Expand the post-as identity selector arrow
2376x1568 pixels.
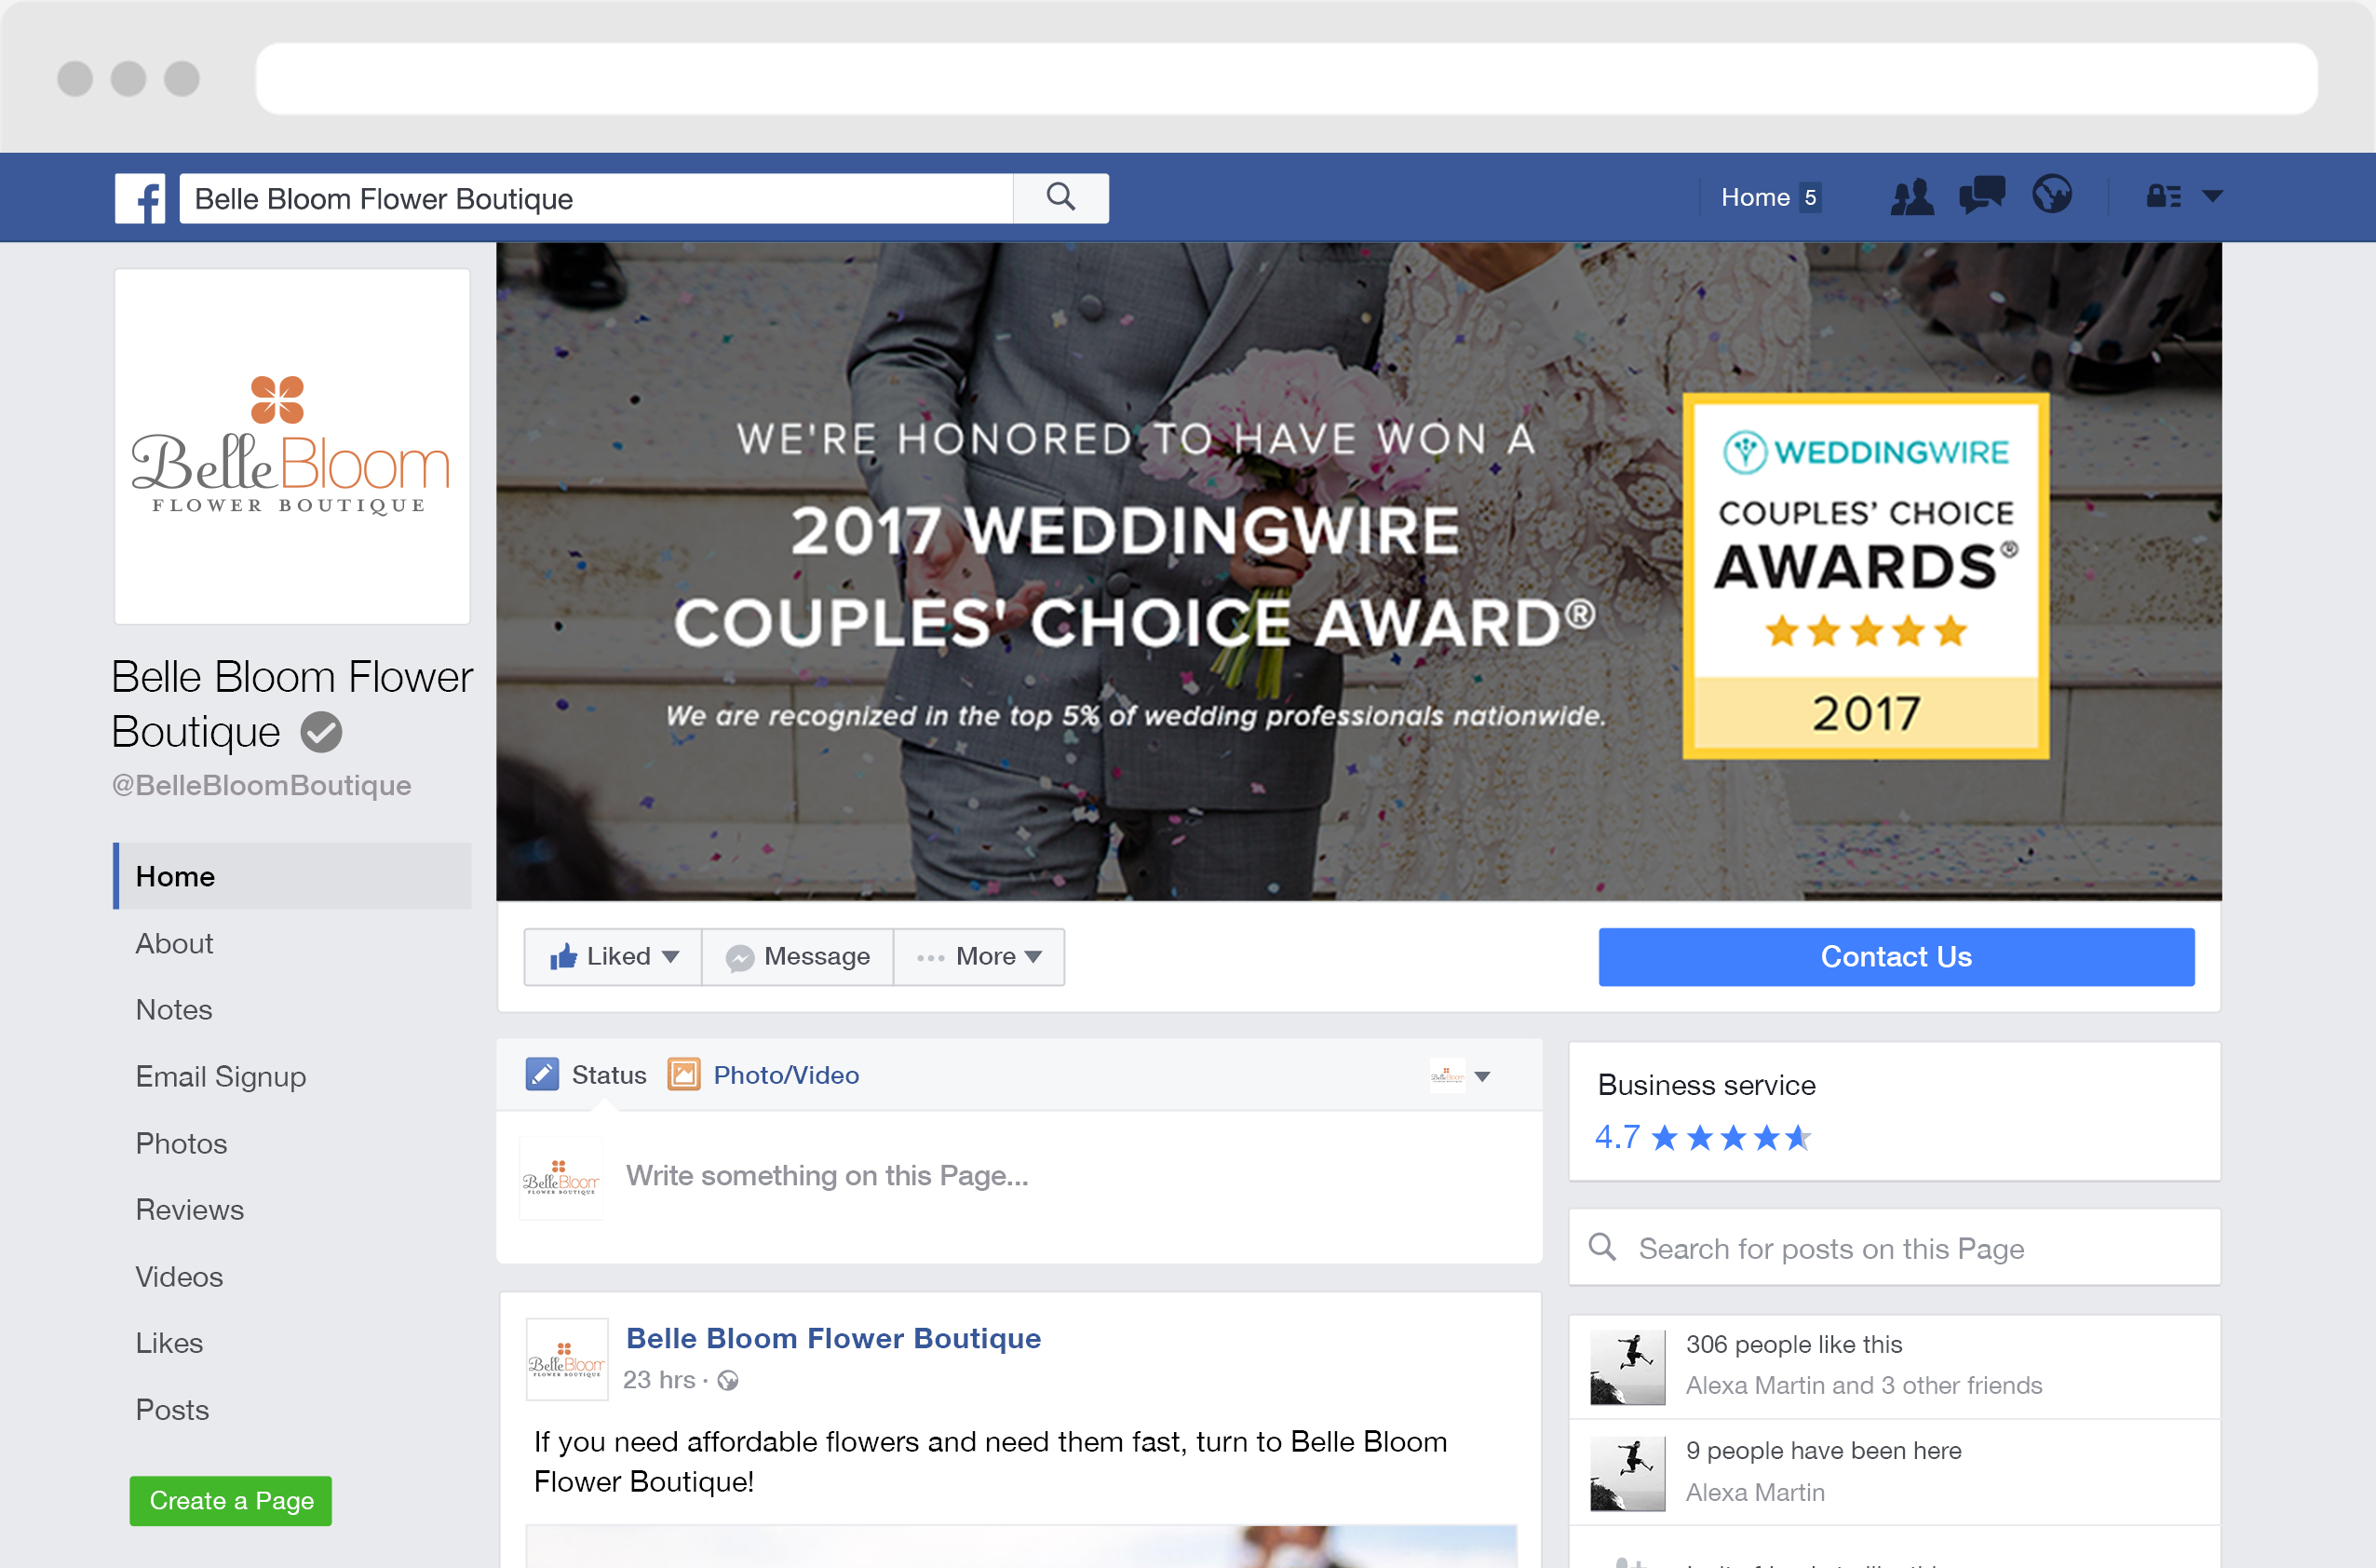tap(1483, 1077)
